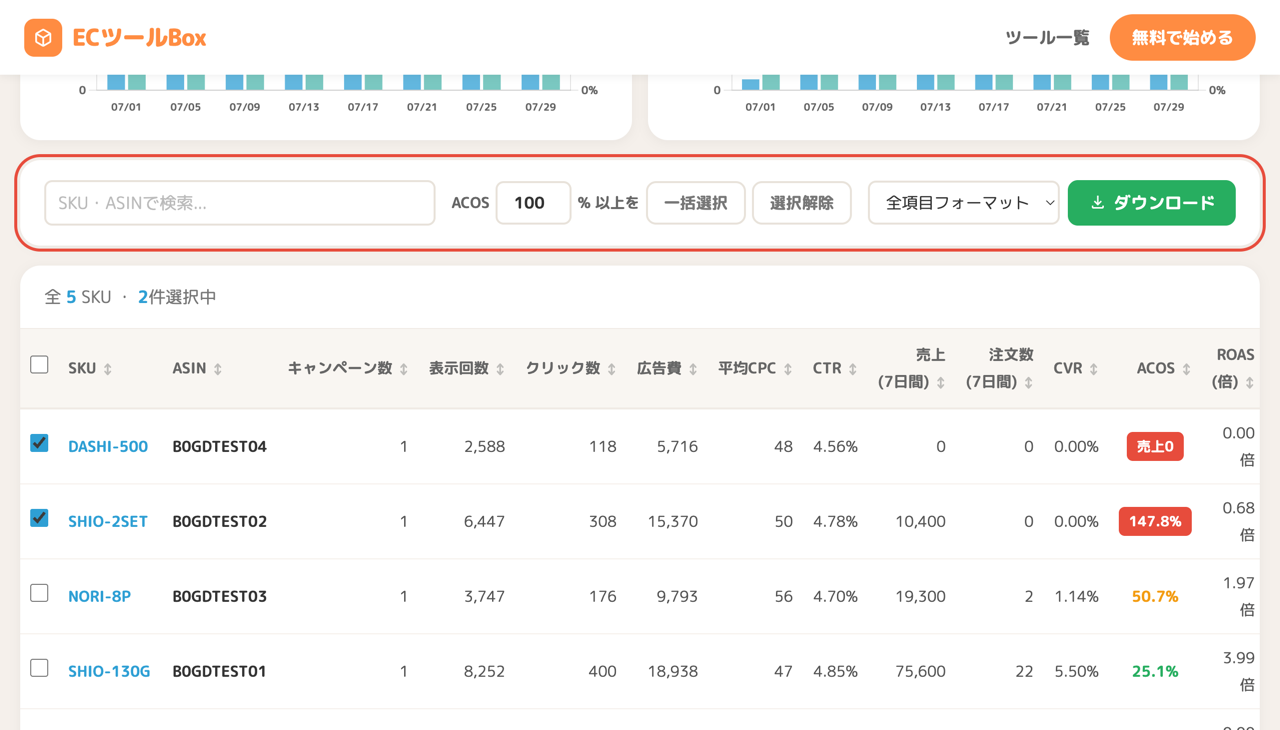Click ASIN cell B0GDTEST04

219,447
